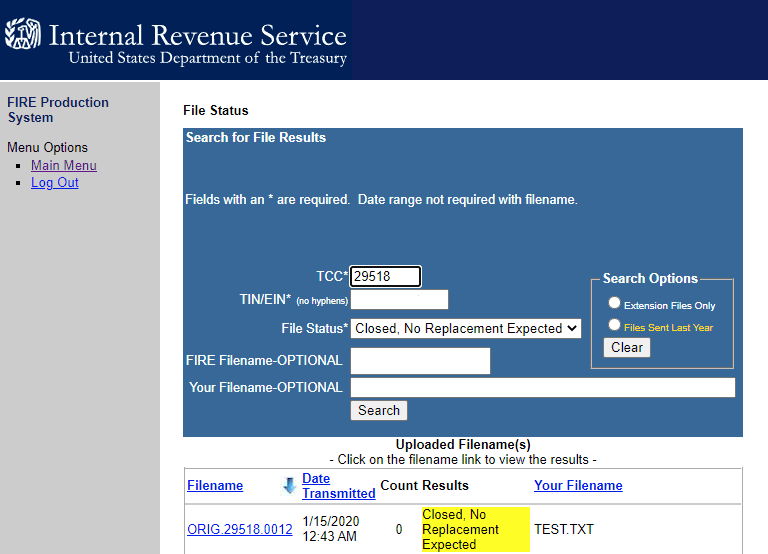Click Log Out in Menu Options
The height and width of the screenshot is (554, 768).
coord(55,182)
